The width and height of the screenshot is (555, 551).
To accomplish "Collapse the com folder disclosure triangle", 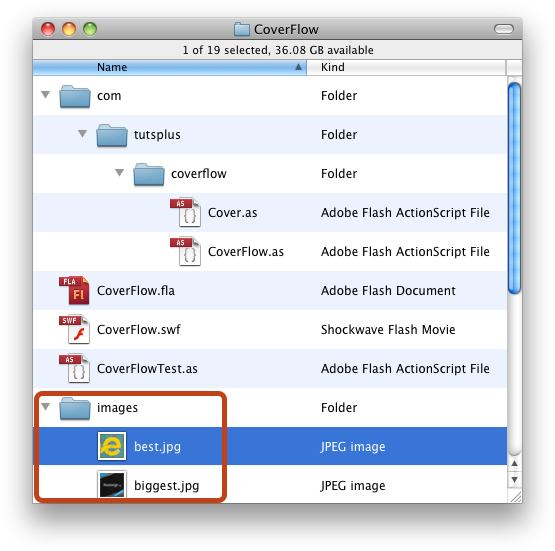I will pos(45,95).
